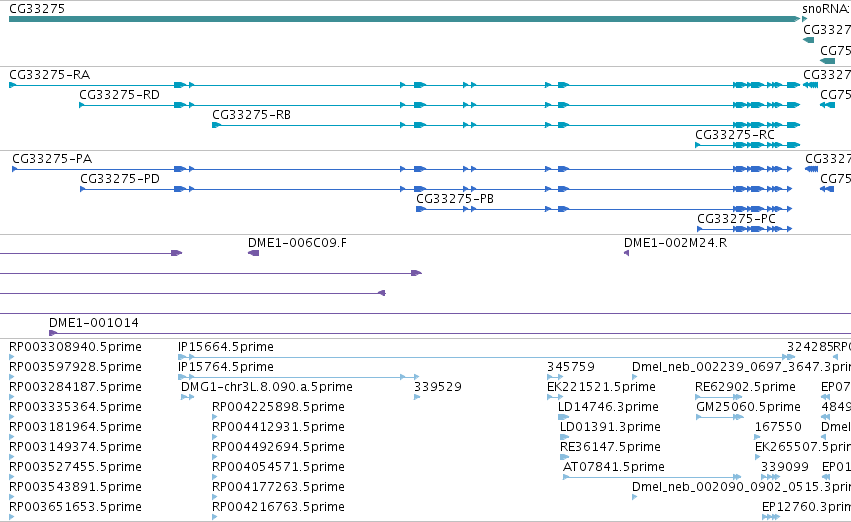Select EST RP003149374.5prime
851x522 pixels.
pos(75,447)
